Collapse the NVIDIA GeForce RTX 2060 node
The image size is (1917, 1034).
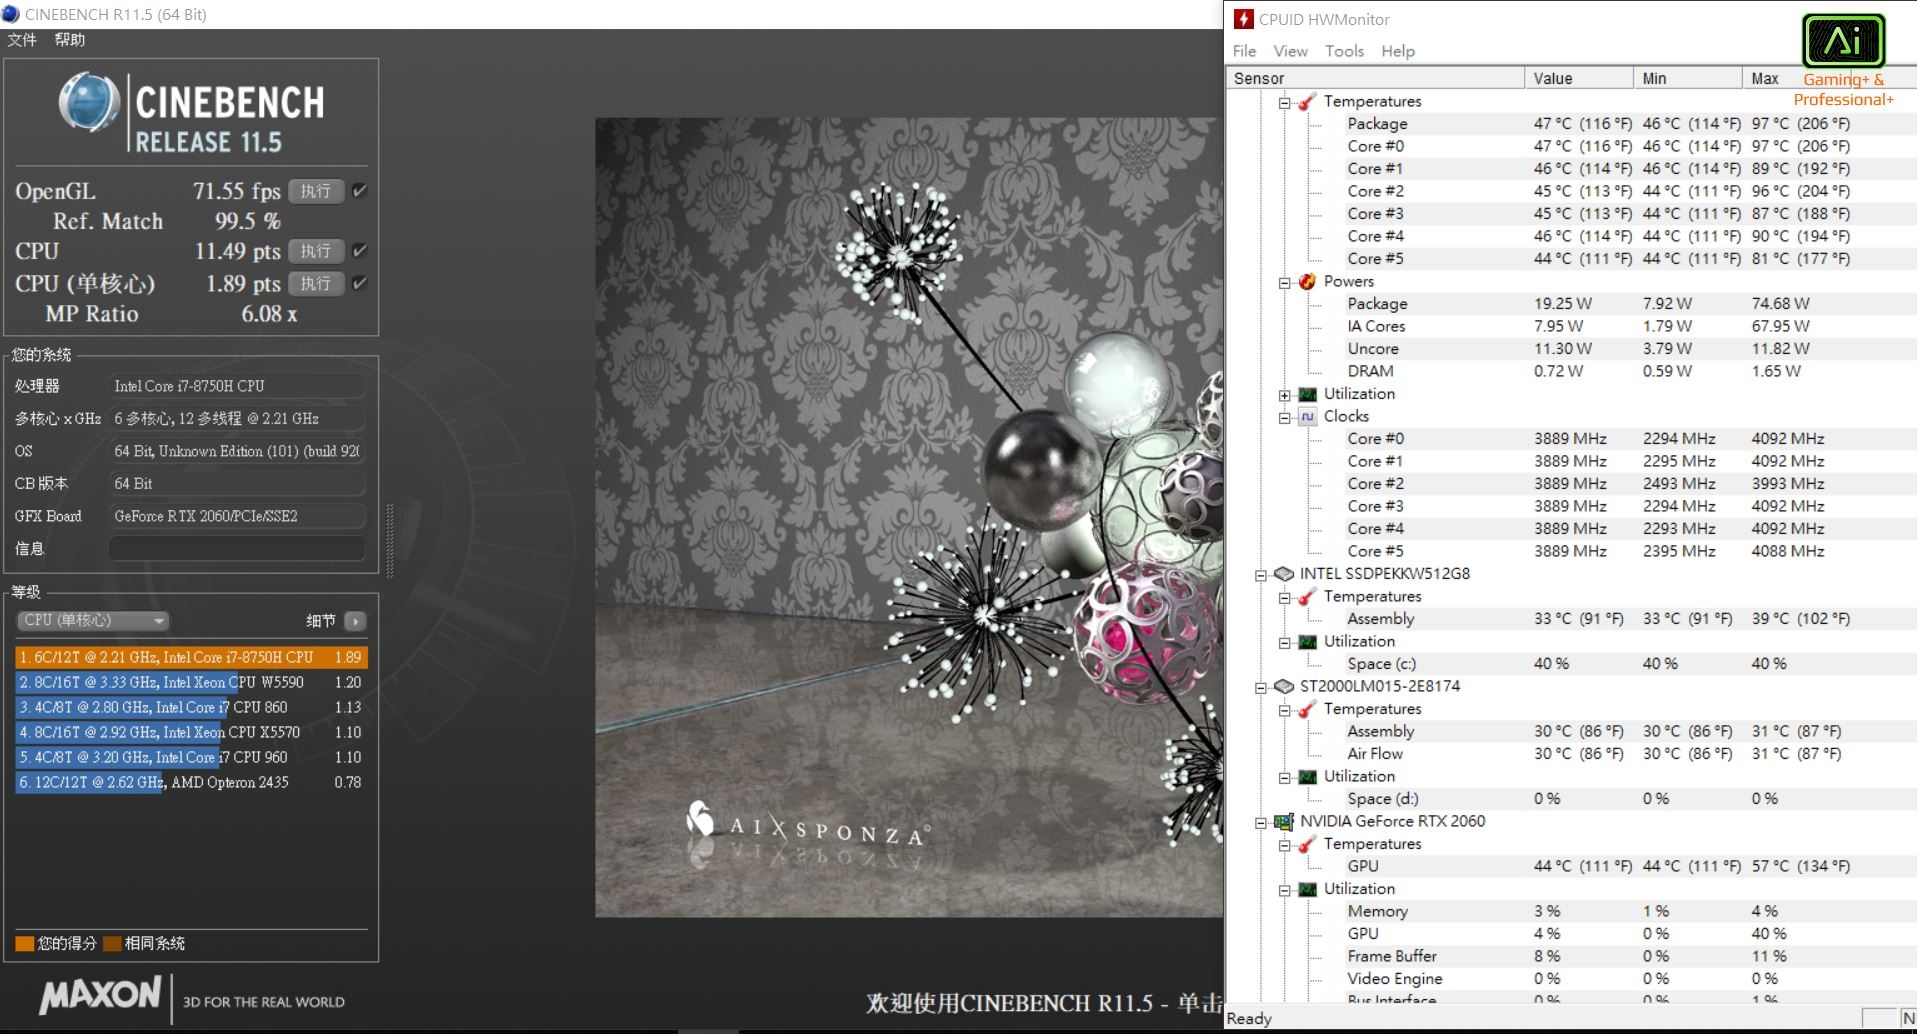coord(1262,822)
